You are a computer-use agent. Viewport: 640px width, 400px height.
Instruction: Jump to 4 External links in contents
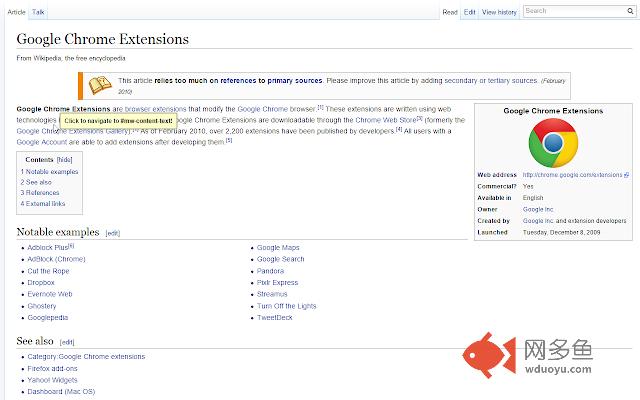(x=43, y=204)
